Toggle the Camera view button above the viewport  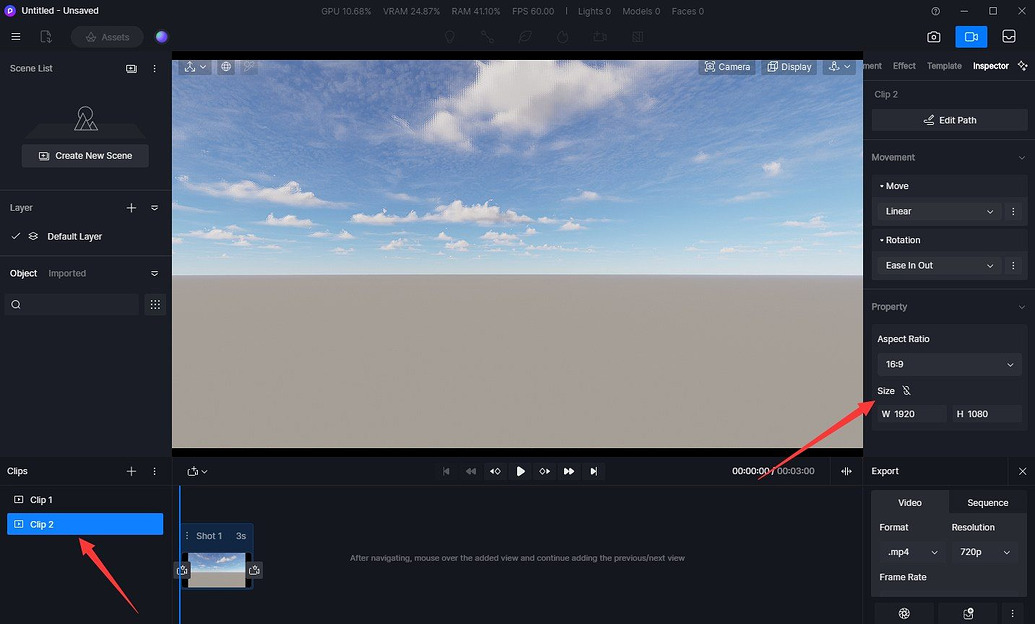pos(728,66)
